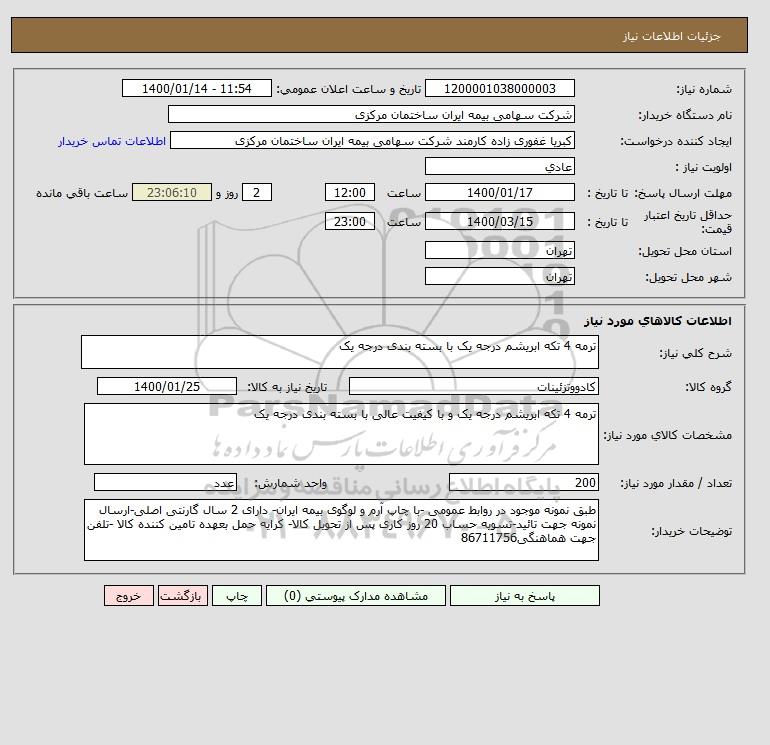Click the استان محل تحویل label
Image resolution: width=770 pixels, height=745 pixels.
click(685, 251)
